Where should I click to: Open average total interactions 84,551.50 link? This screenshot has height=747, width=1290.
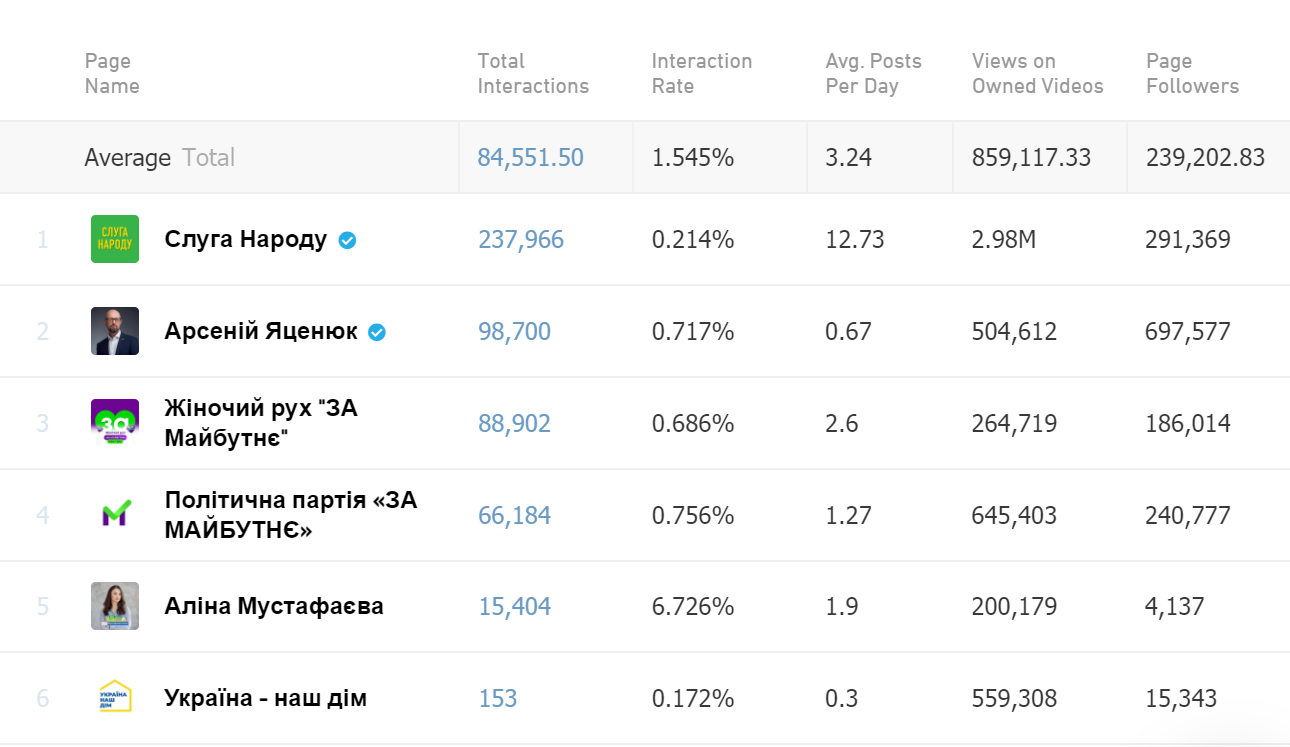coord(530,158)
